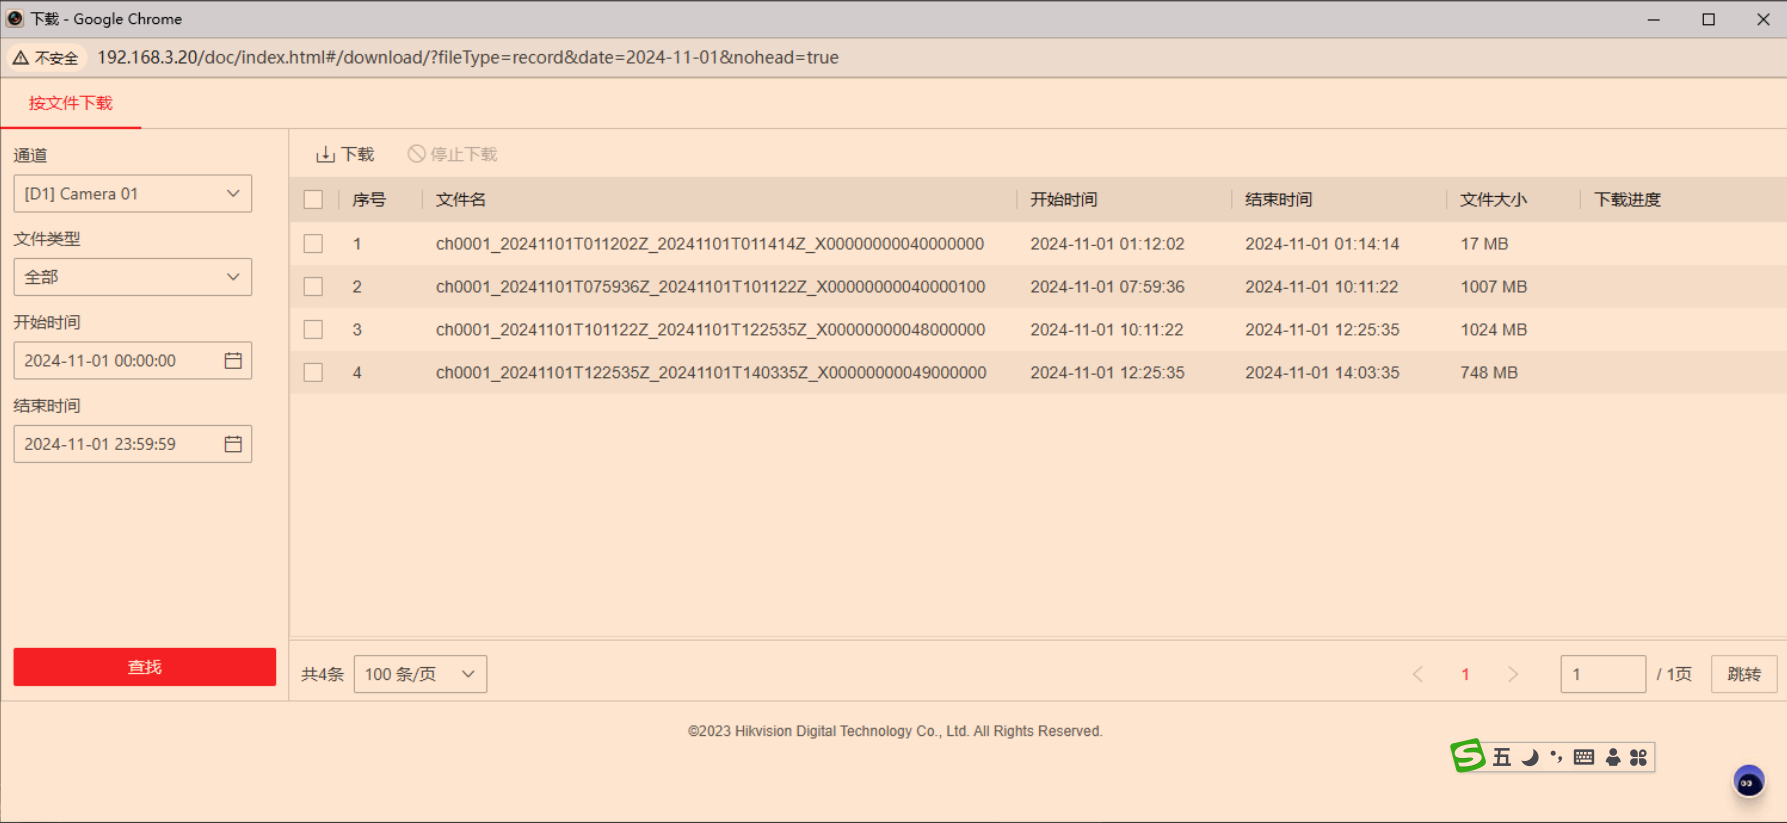Image resolution: width=1787 pixels, height=823 pixels.
Task: Click the Sogou input method logo
Action: click(x=1468, y=756)
